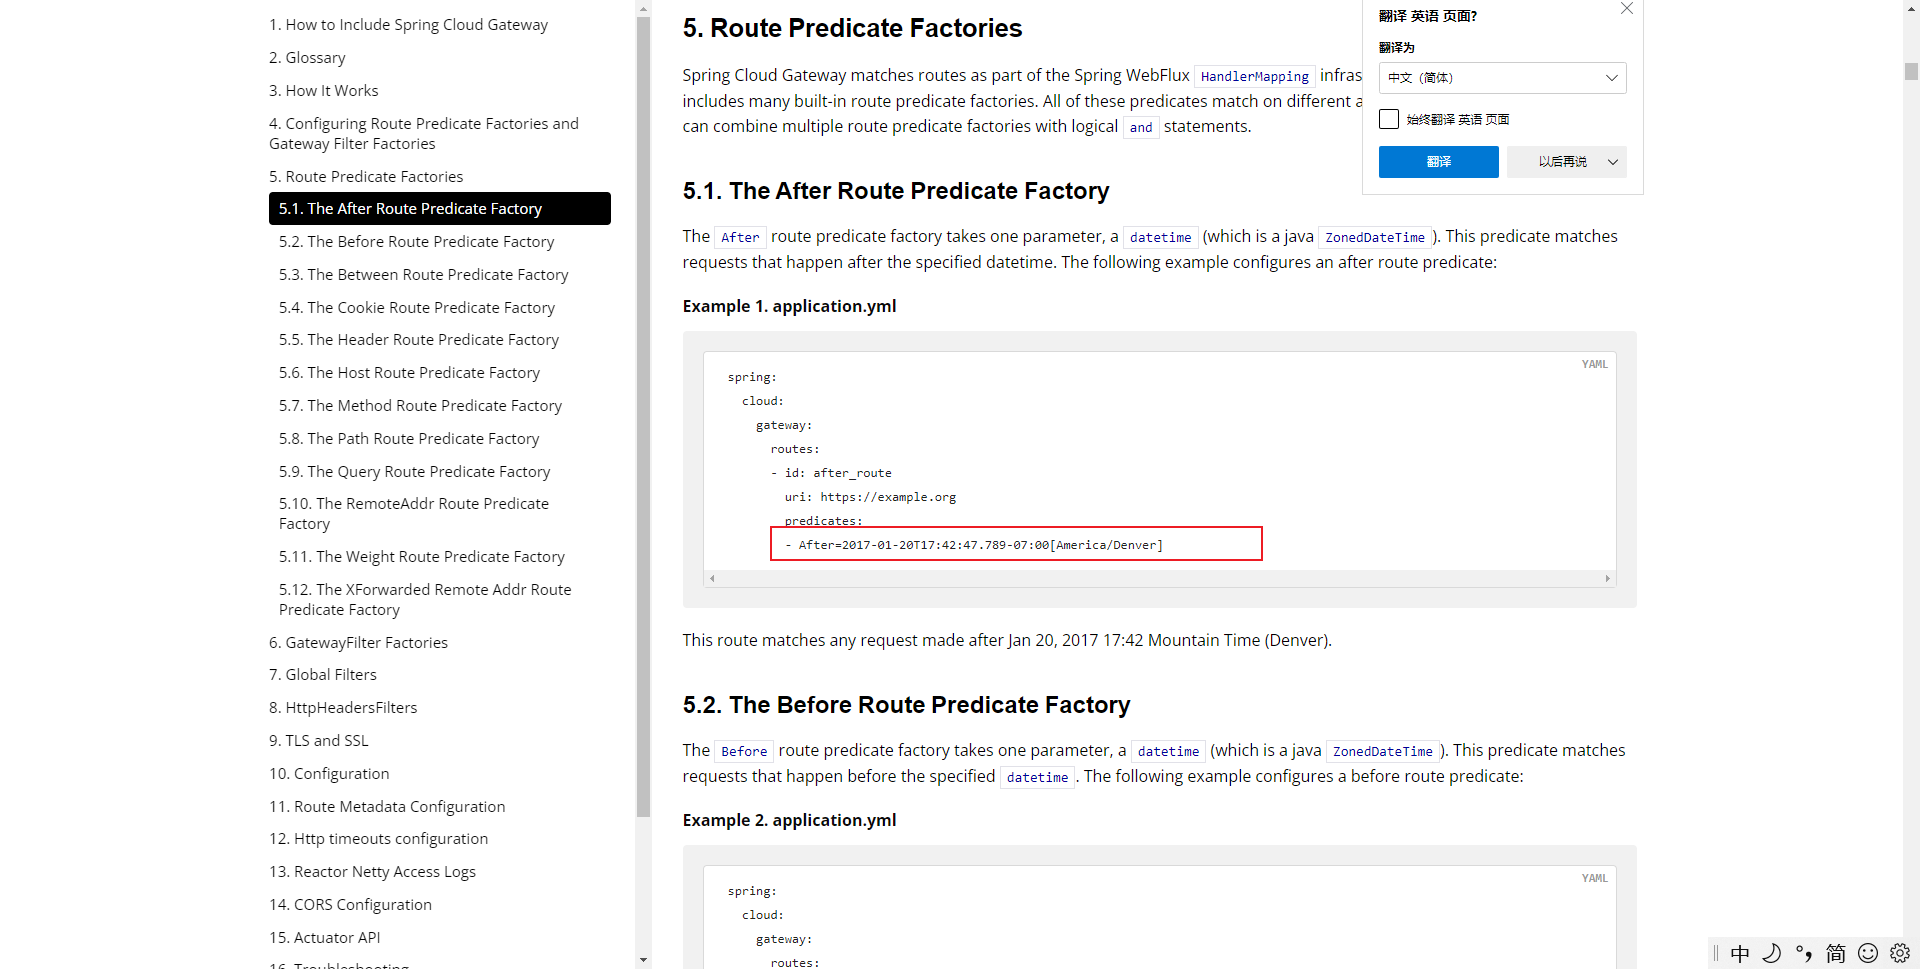Open '15. Actuator API' link

point(324,938)
